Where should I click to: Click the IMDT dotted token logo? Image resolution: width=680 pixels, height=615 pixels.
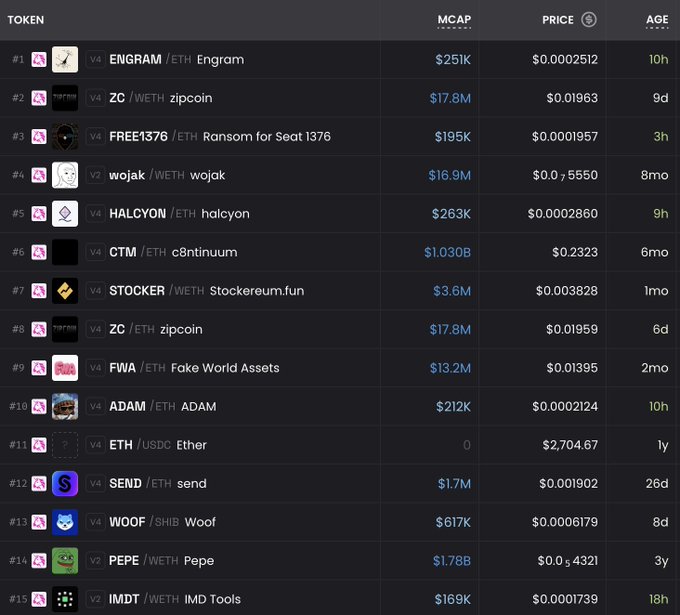pos(65,599)
